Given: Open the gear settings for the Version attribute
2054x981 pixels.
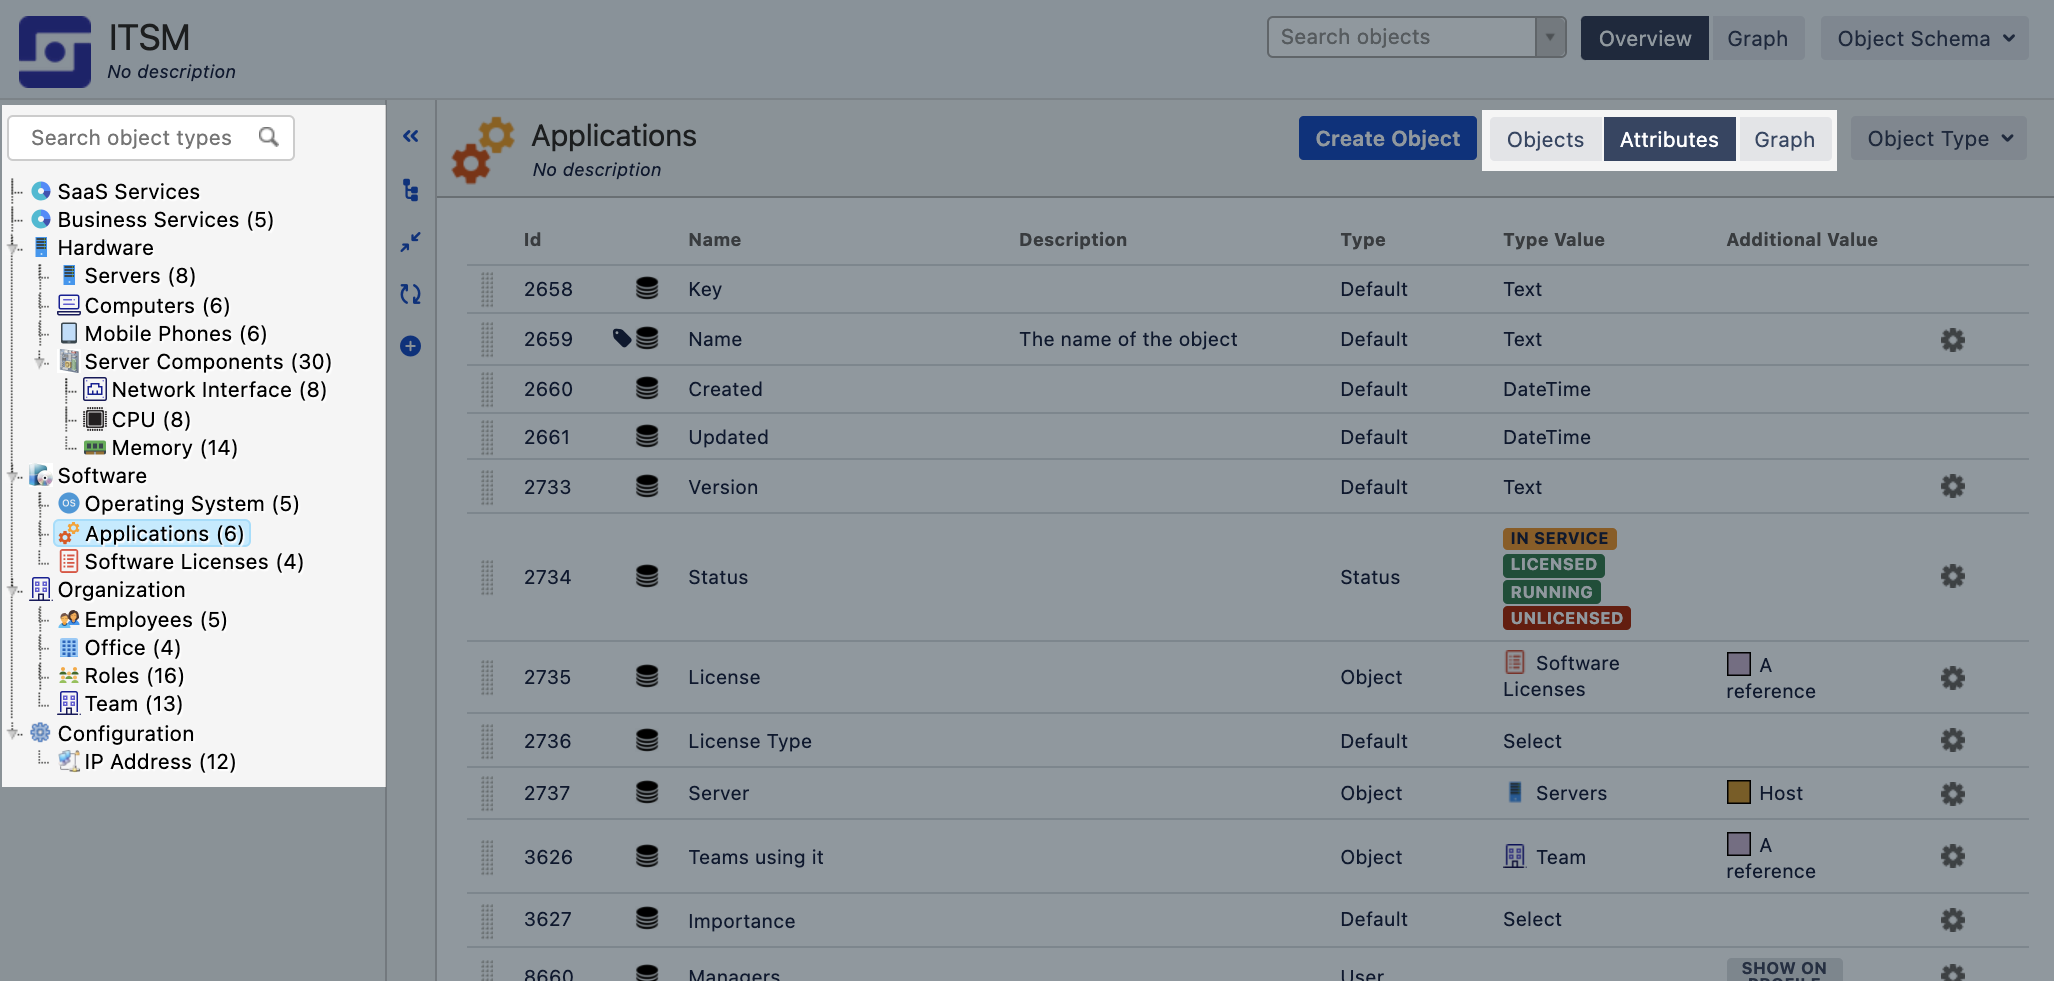Looking at the screenshot, I should point(1952,486).
